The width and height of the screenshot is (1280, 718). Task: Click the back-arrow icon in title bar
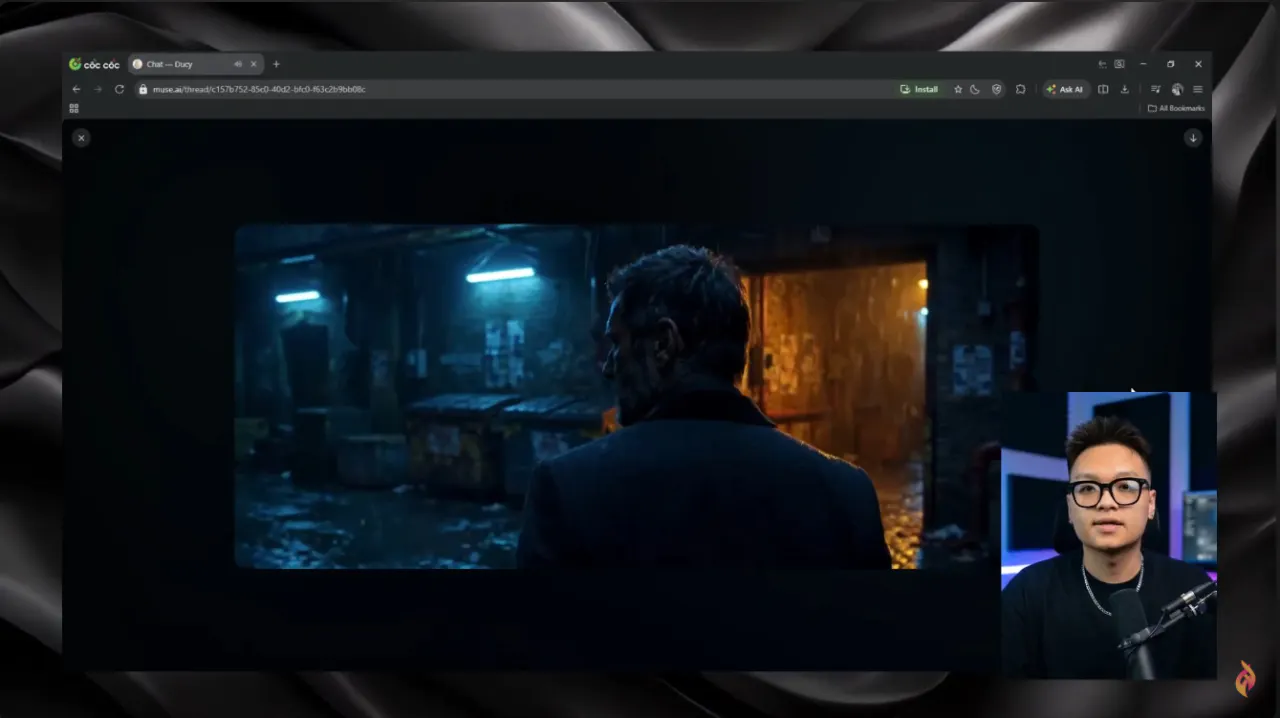pyautogui.click(x=1102, y=64)
